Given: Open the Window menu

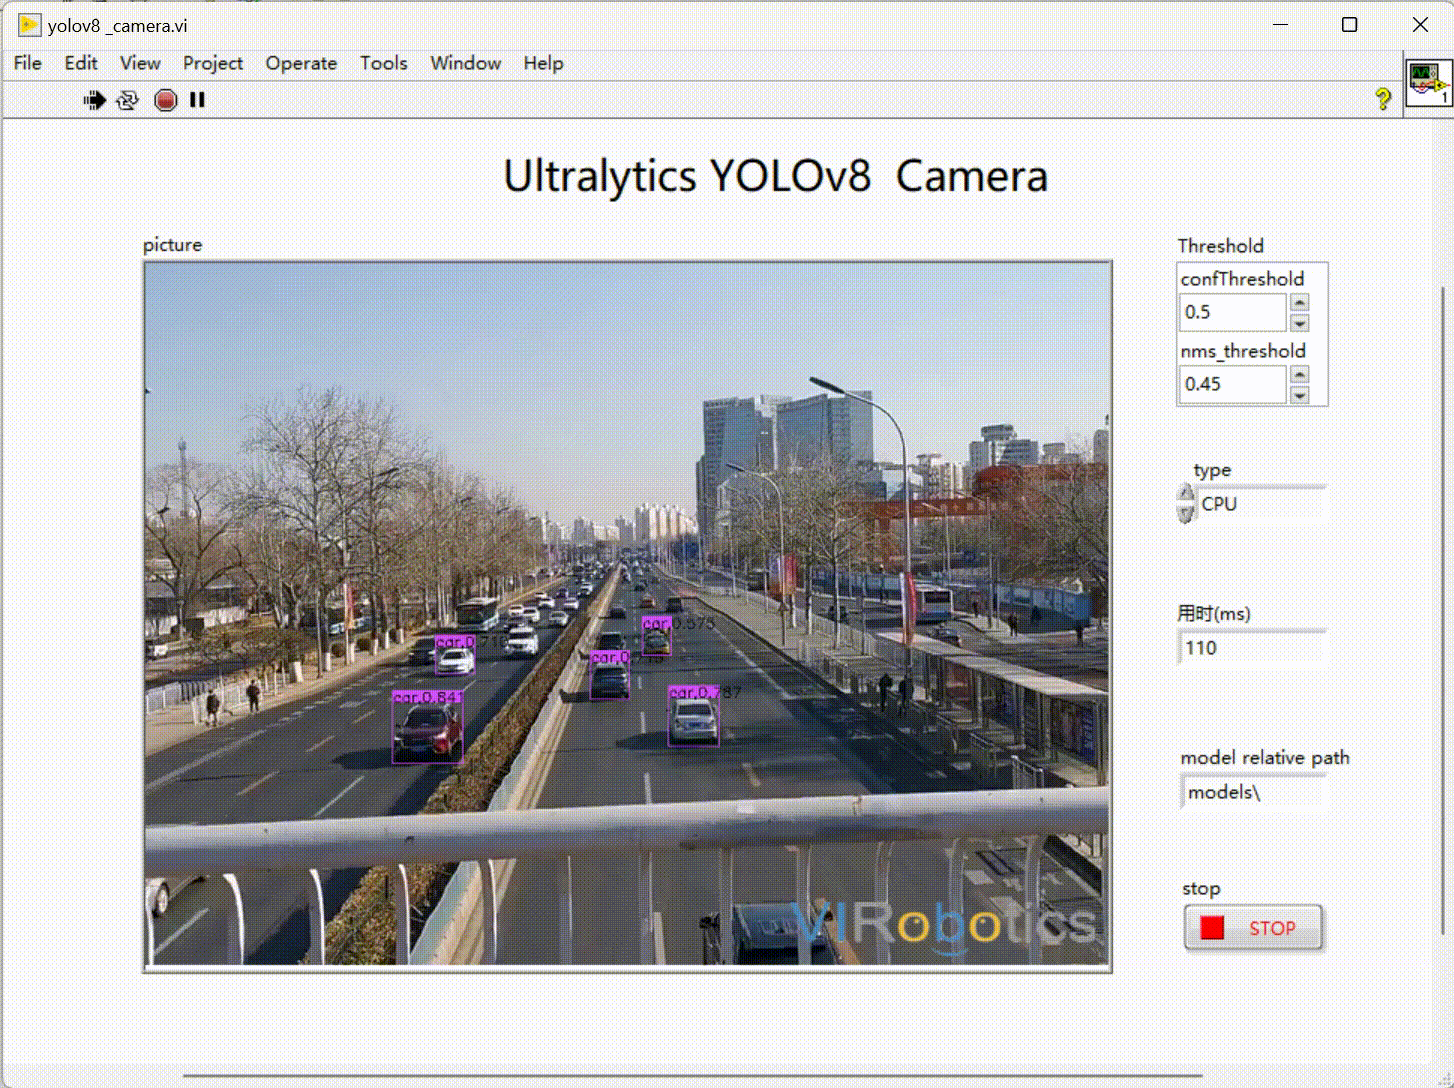Looking at the screenshot, I should (465, 63).
